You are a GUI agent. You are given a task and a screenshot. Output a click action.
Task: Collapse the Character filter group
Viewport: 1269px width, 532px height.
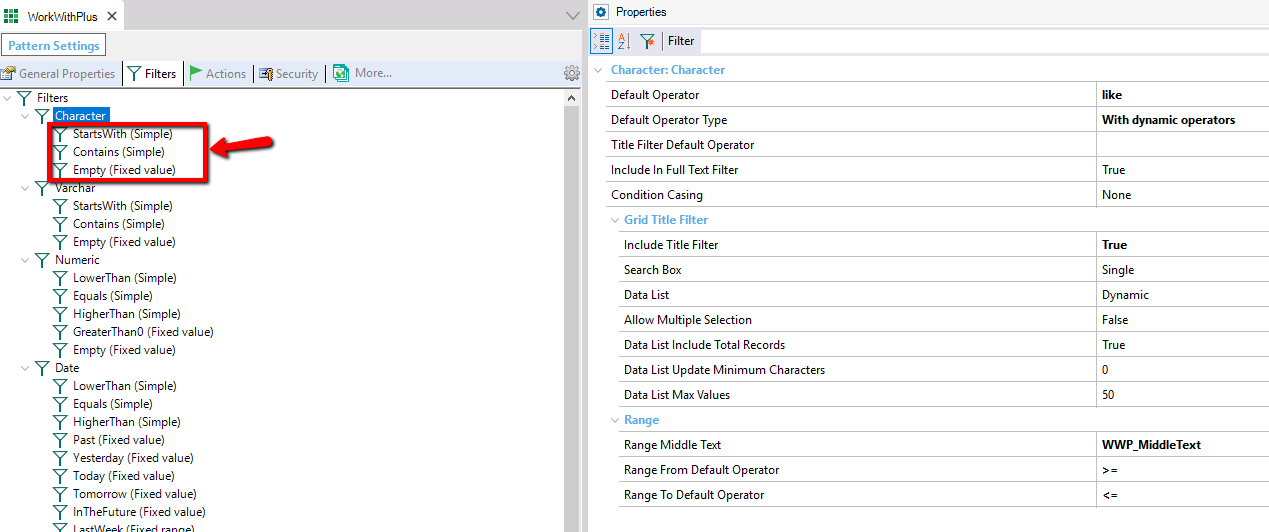pyautogui.click(x=25, y=116)
